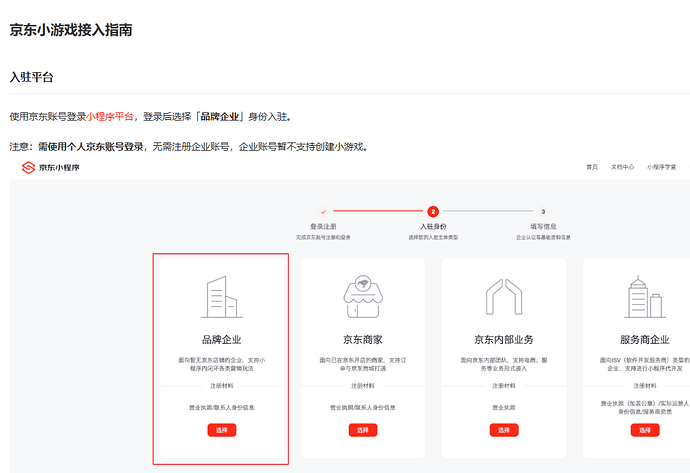Open the 小程序学堂 nav item
Image resolution: width=690 pixels, height=473 pixels.
point(661,167)
